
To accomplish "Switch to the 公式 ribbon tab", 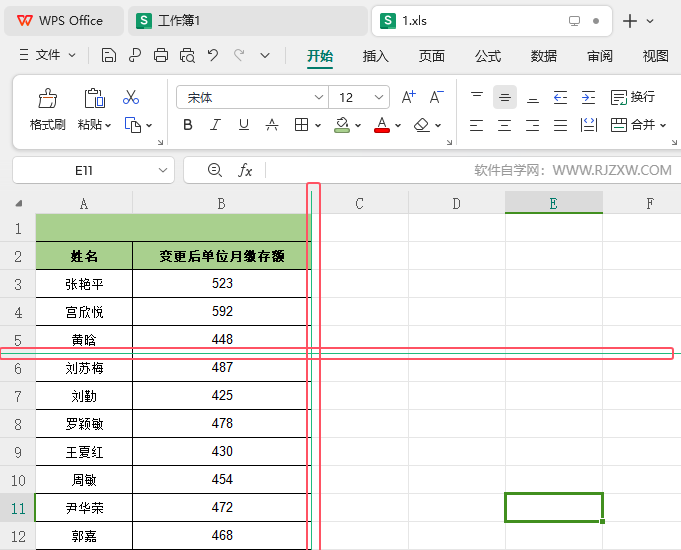I will (x=488, y=56).
